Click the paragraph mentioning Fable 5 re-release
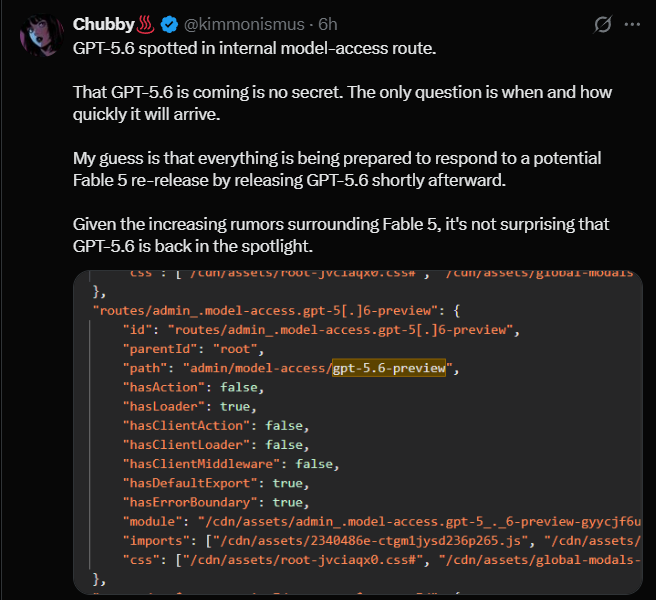This screenshot has width=656, height=600. pos(337,169)
